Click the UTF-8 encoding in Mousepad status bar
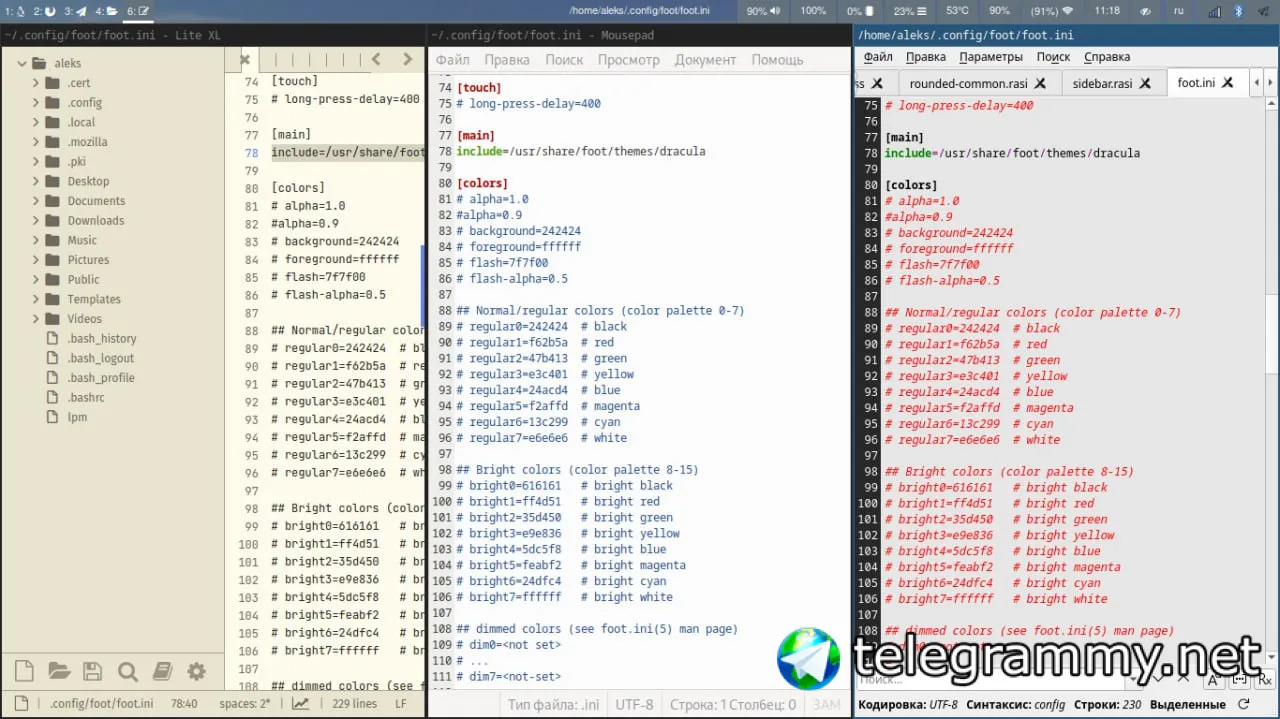 coord(634,705)
